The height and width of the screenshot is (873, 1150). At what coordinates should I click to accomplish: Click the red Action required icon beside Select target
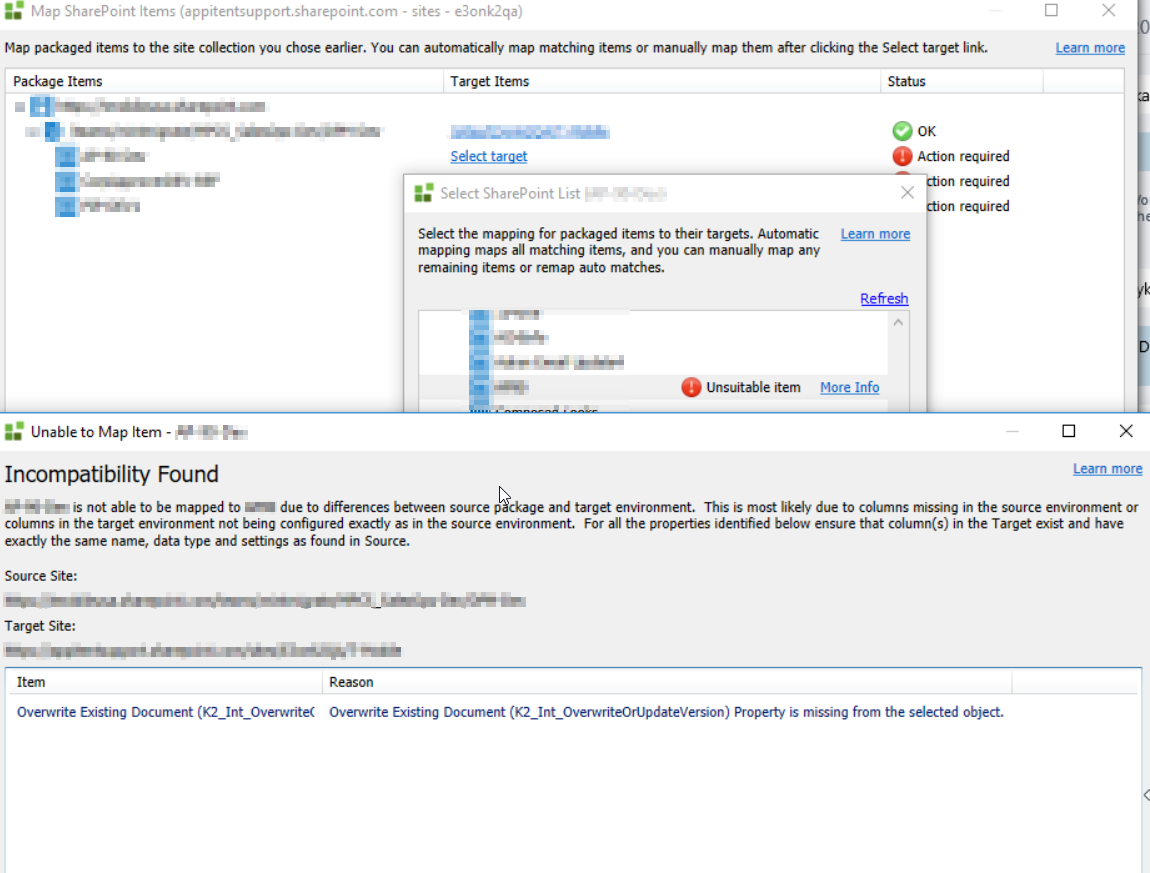(902, 156)
